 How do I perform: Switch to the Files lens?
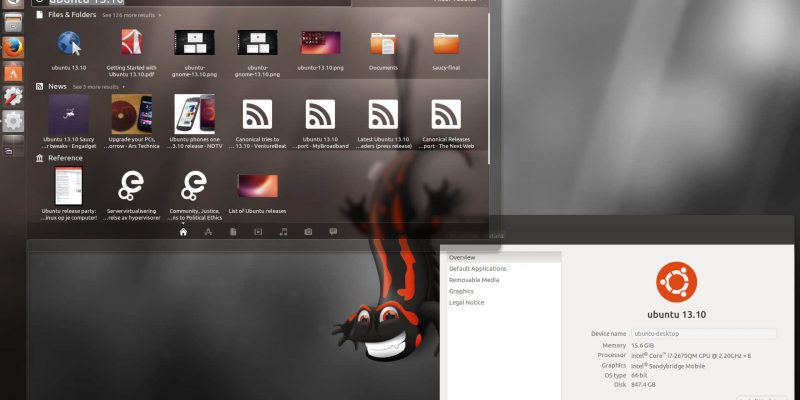(233, 232)
